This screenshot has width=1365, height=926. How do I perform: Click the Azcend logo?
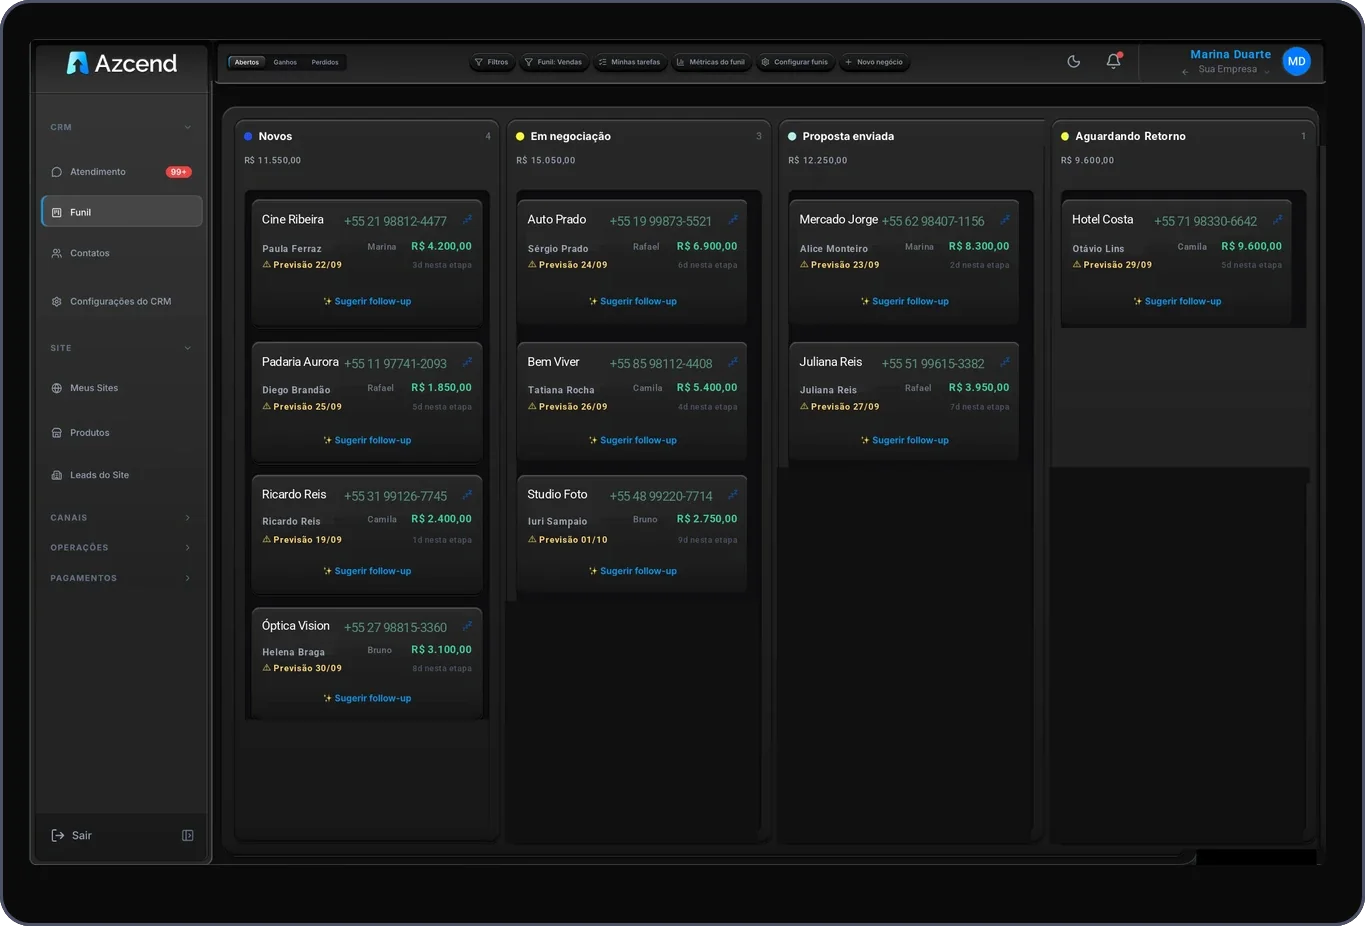121,63
